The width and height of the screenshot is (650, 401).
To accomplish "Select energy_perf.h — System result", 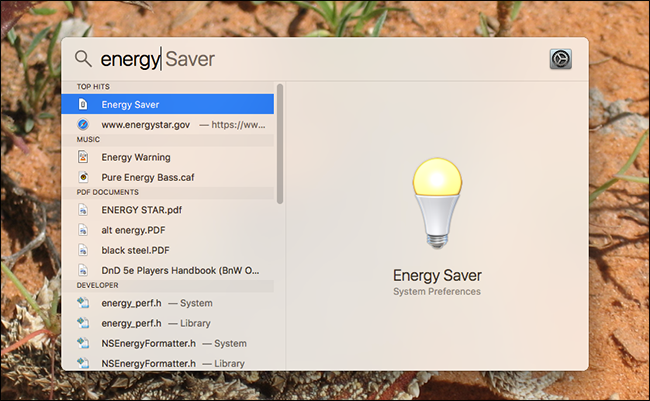I will [x=167, y=303].
